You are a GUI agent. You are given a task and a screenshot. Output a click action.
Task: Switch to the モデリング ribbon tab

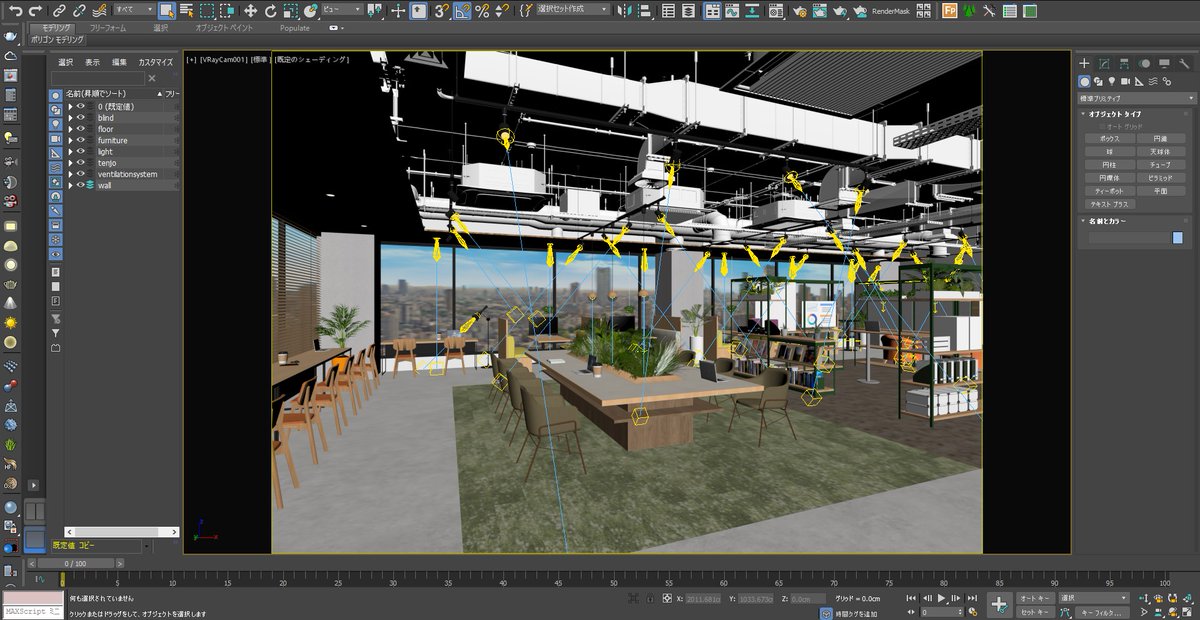coord(57,28)
